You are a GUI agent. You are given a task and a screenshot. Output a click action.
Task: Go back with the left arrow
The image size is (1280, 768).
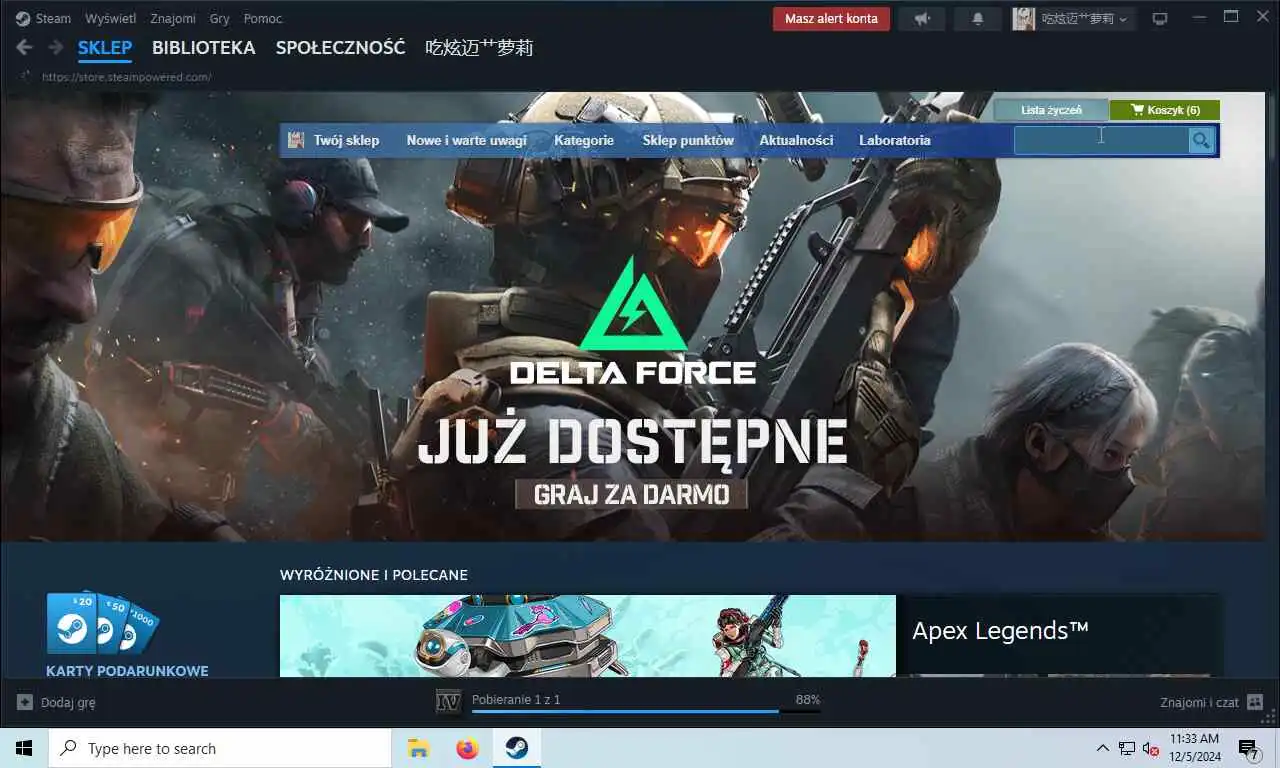coord(24,47)
